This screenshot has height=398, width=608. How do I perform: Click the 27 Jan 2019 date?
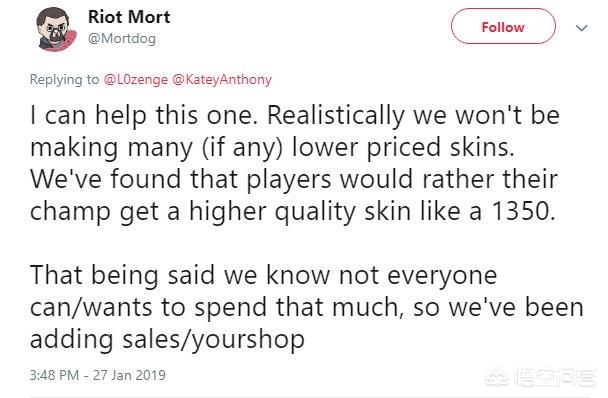129,375
